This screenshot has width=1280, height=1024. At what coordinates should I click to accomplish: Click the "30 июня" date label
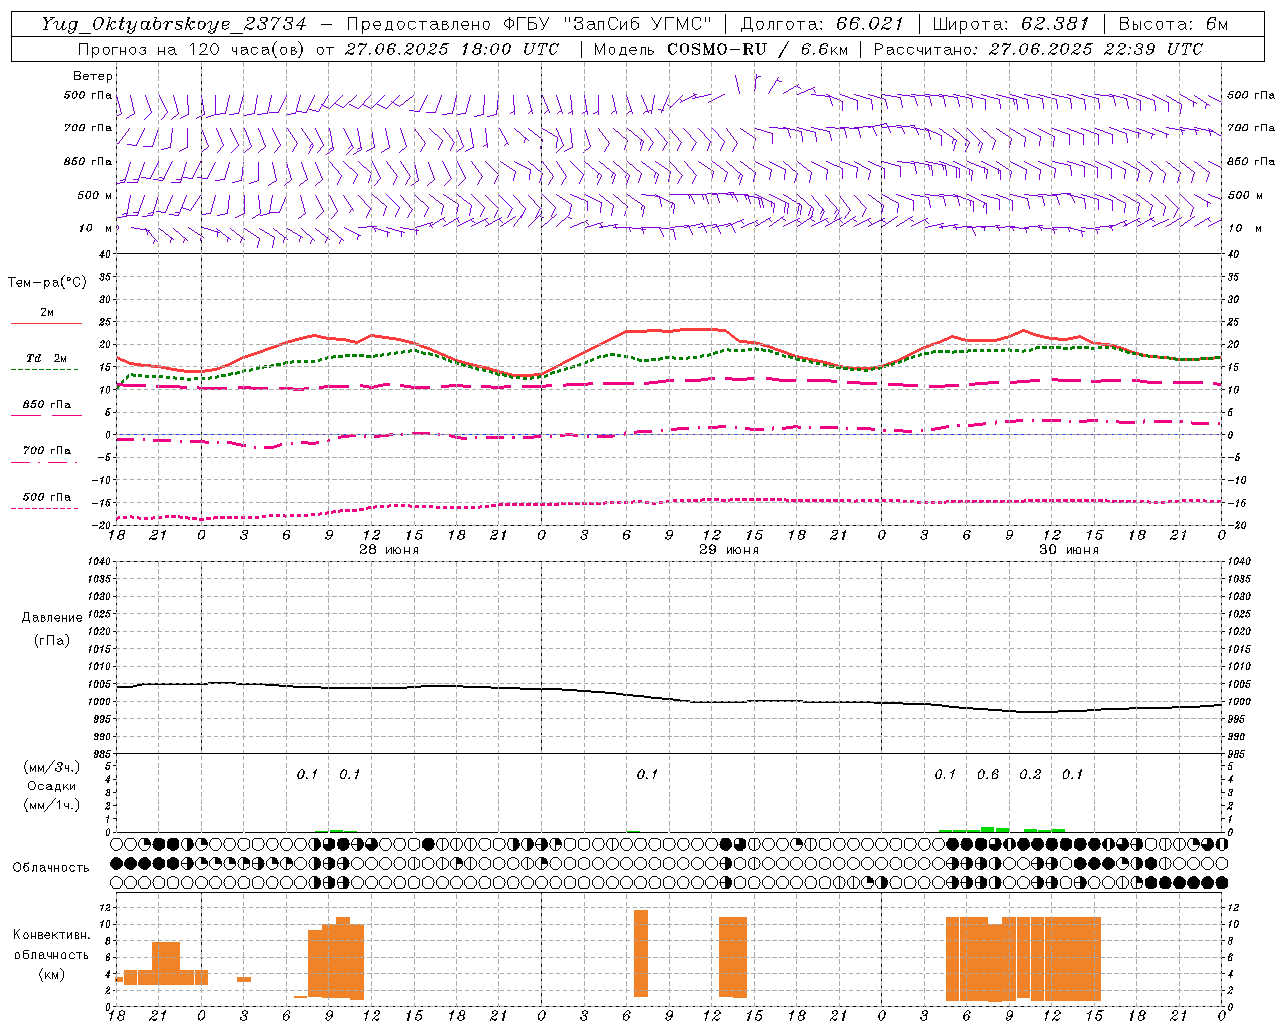coord(1068,550)
